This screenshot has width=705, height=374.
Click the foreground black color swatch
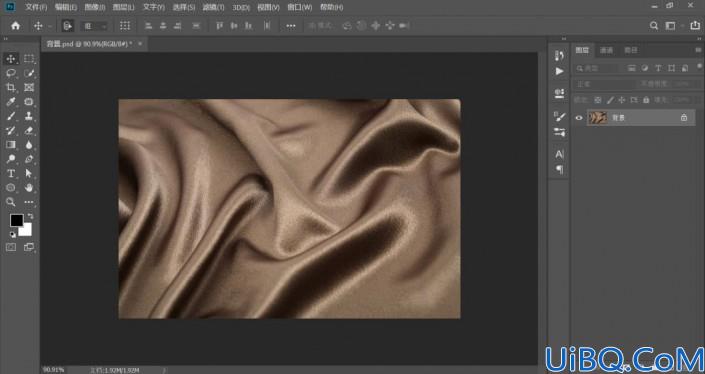click(17, 220)
